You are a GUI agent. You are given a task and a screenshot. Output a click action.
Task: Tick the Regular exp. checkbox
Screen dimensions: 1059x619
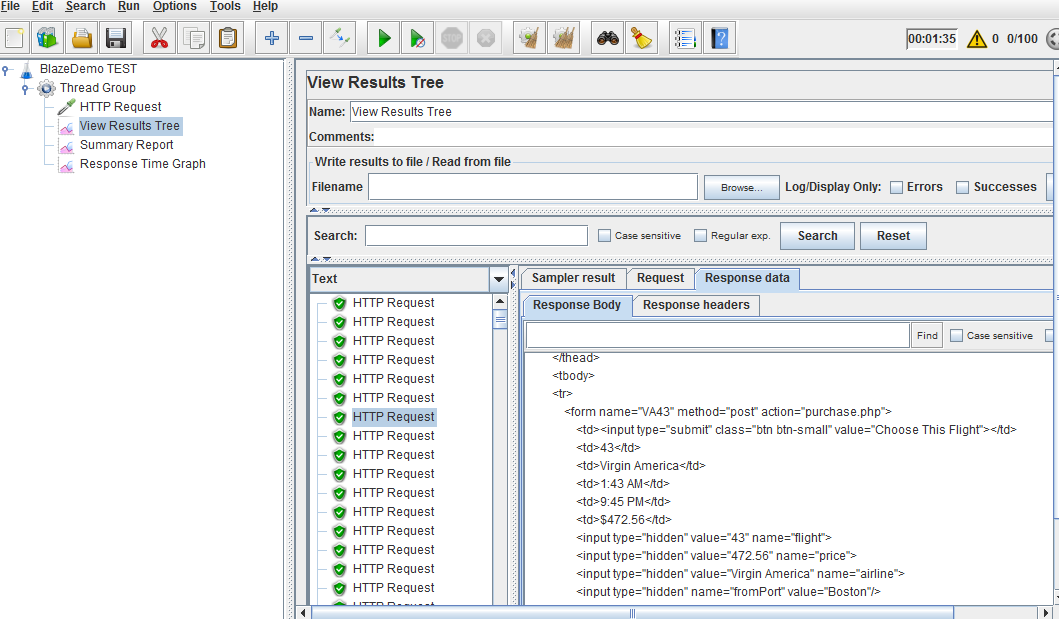700,236
